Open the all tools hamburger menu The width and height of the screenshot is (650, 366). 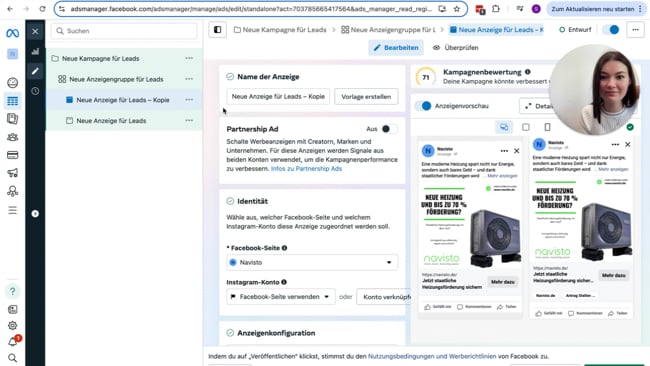click(x=12, y=210)
